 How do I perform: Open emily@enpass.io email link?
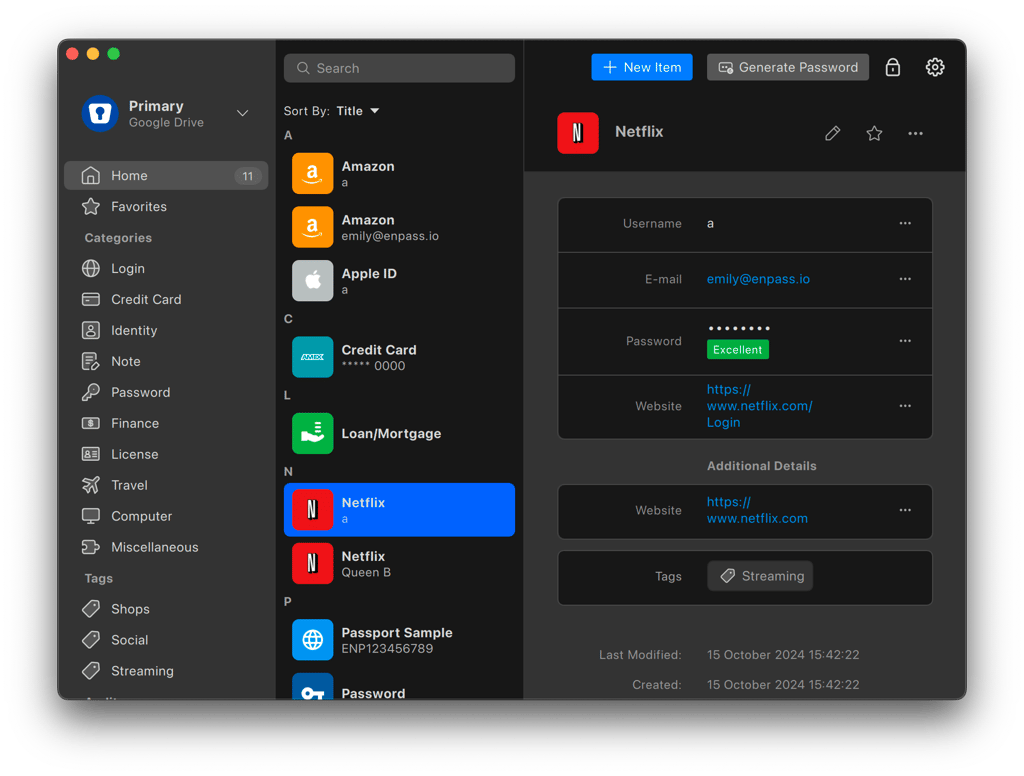[x=758, y=279]
